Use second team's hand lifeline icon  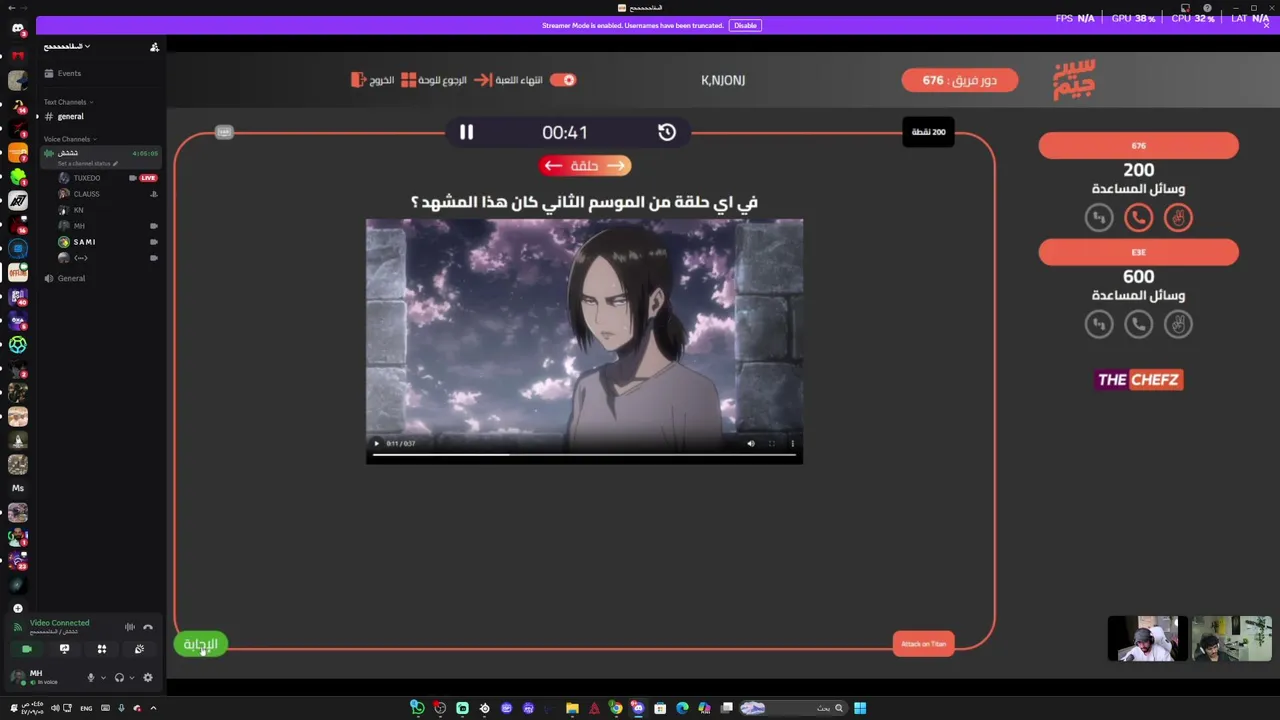tap(1178, 324)
